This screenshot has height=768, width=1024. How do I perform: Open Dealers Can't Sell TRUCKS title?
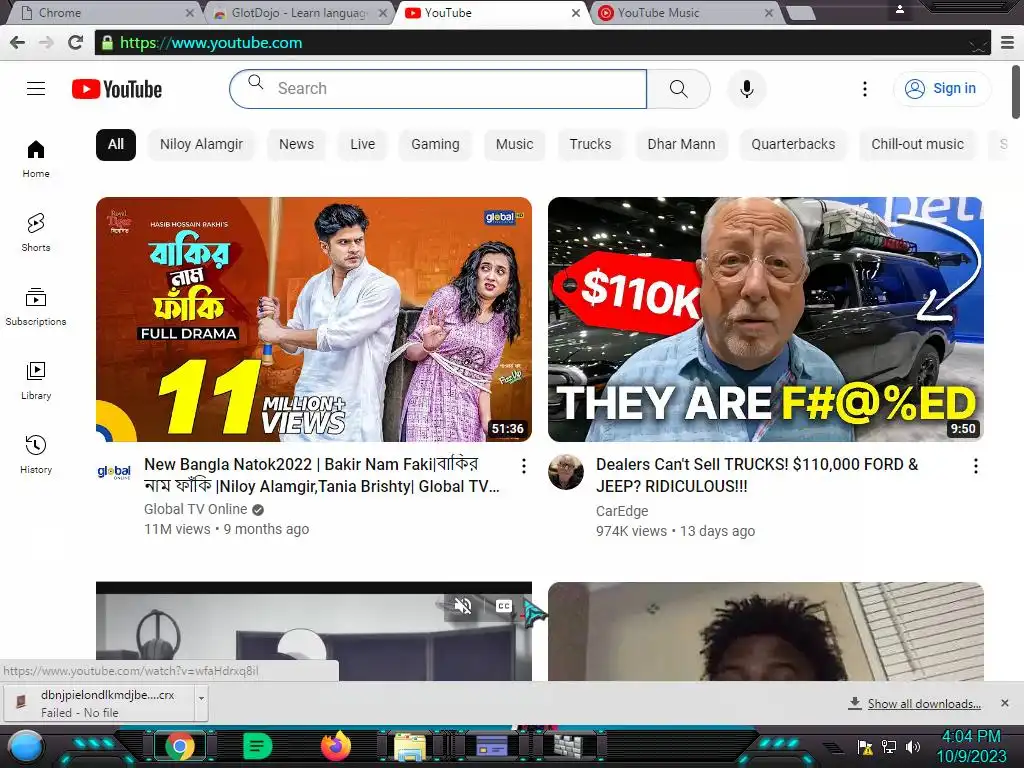point(757,475)
